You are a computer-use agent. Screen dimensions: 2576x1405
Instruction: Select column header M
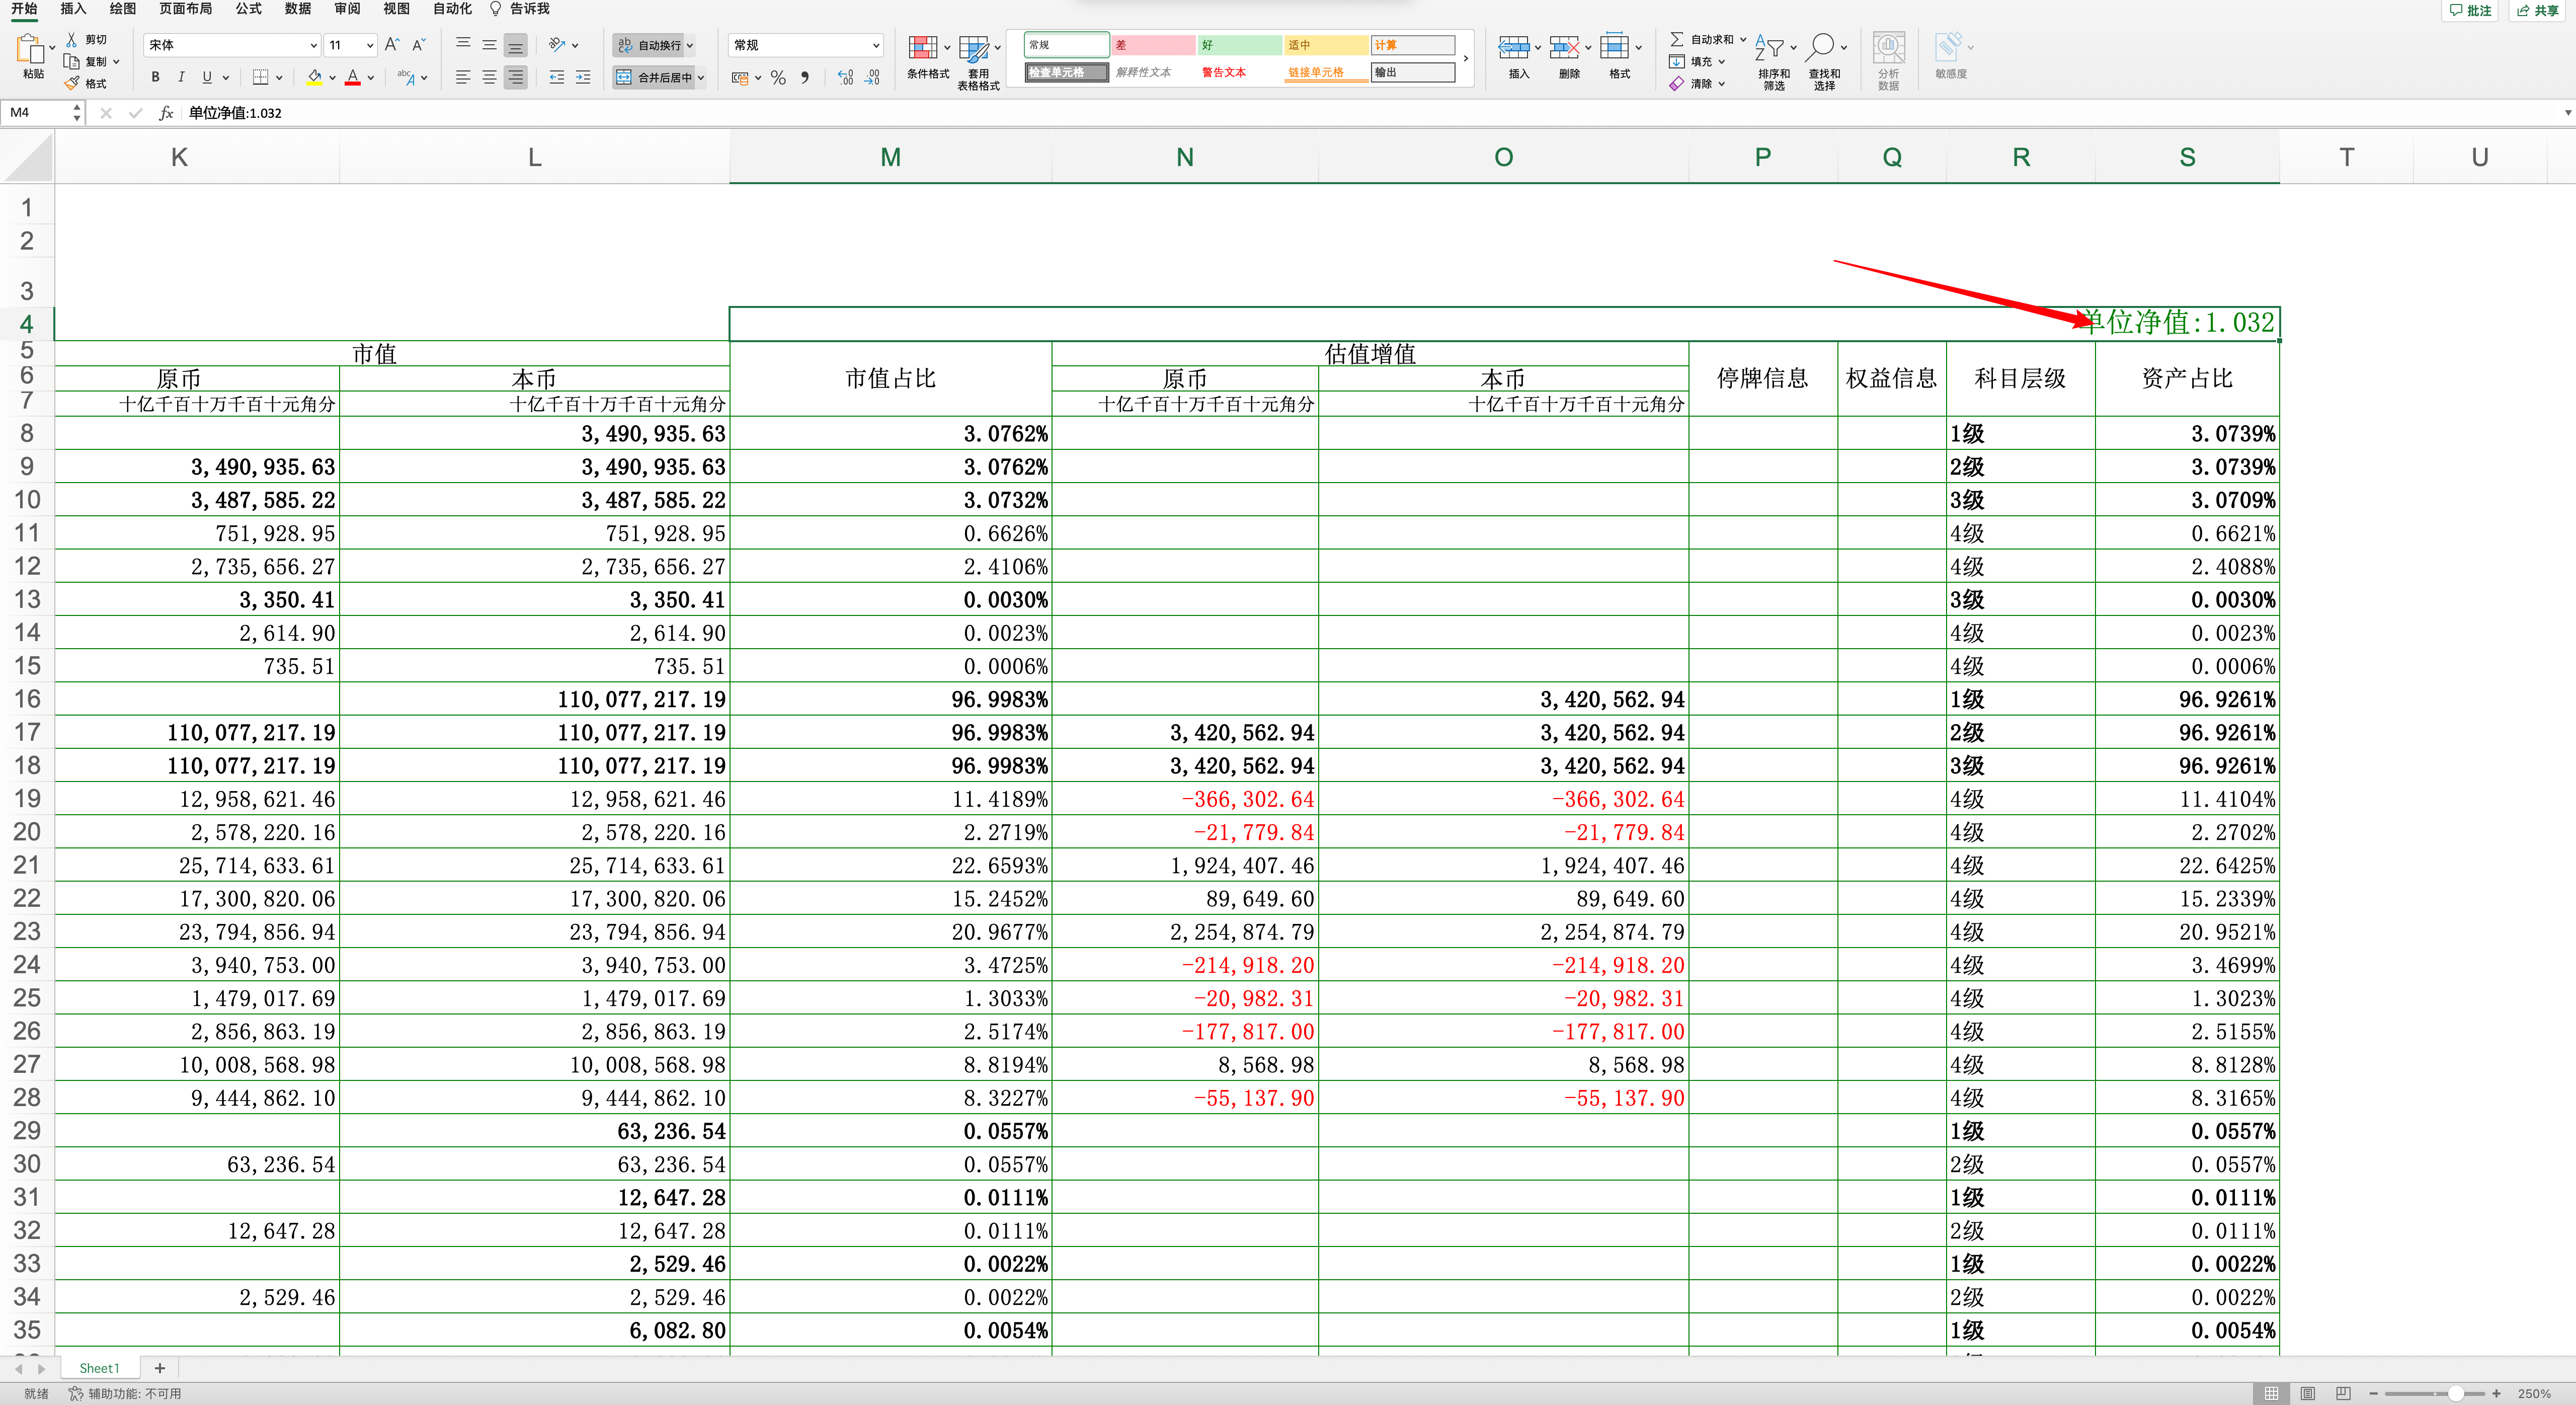[x=890, y=157]
